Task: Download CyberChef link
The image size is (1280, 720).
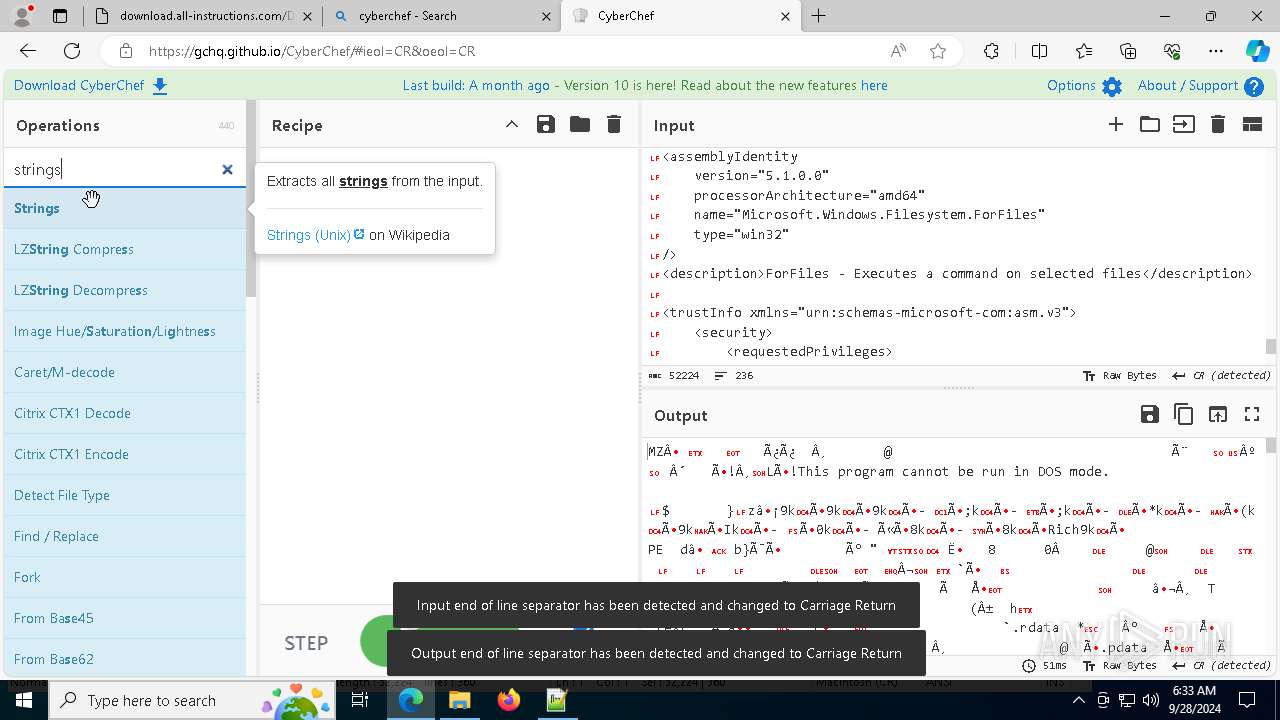Action: pyautogui.click(x=90, y=86)
